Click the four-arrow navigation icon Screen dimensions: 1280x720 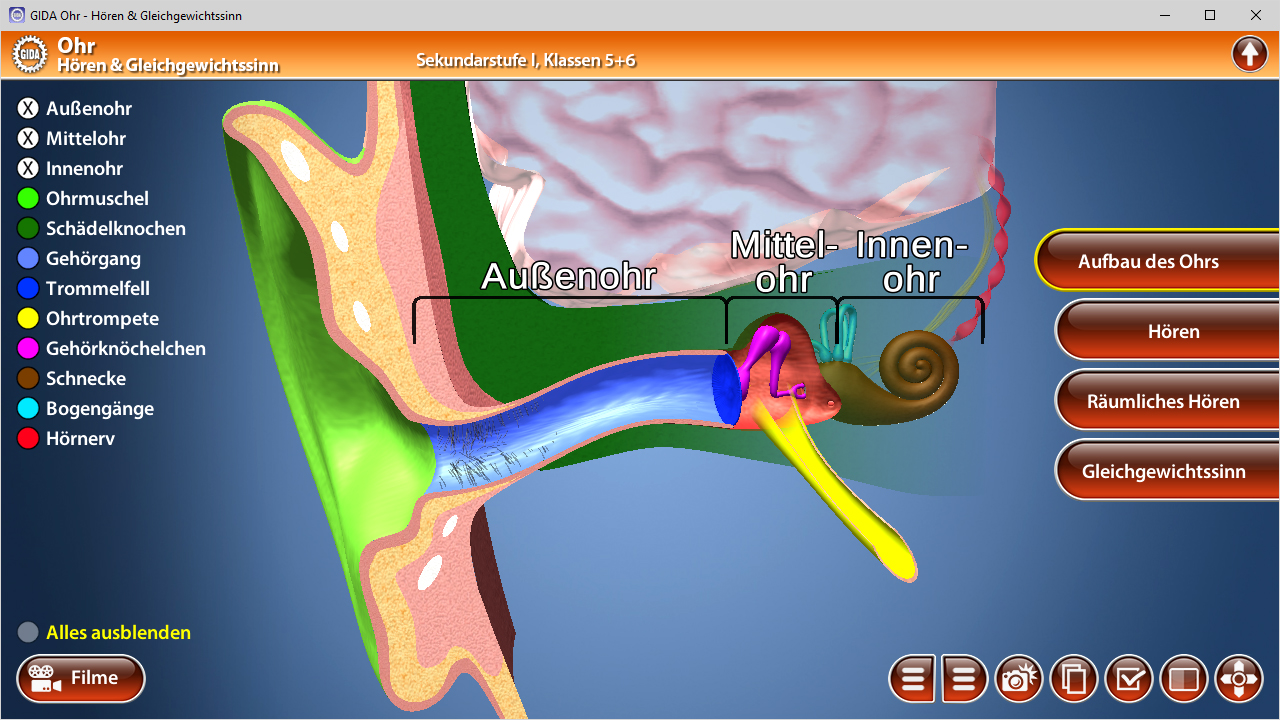tap(1239, 680)
